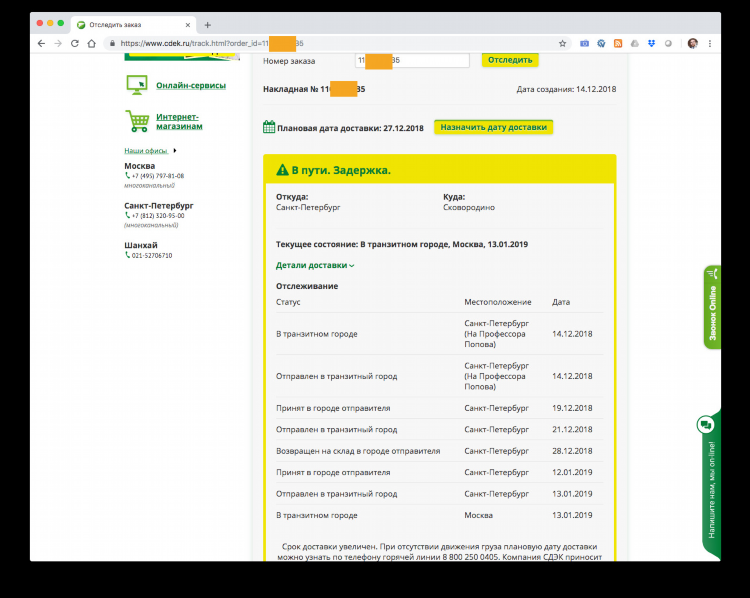Screen dimensions: 750x598
Task: Expand the Наши офисы list arrow
Action: (x=175, y=151)
